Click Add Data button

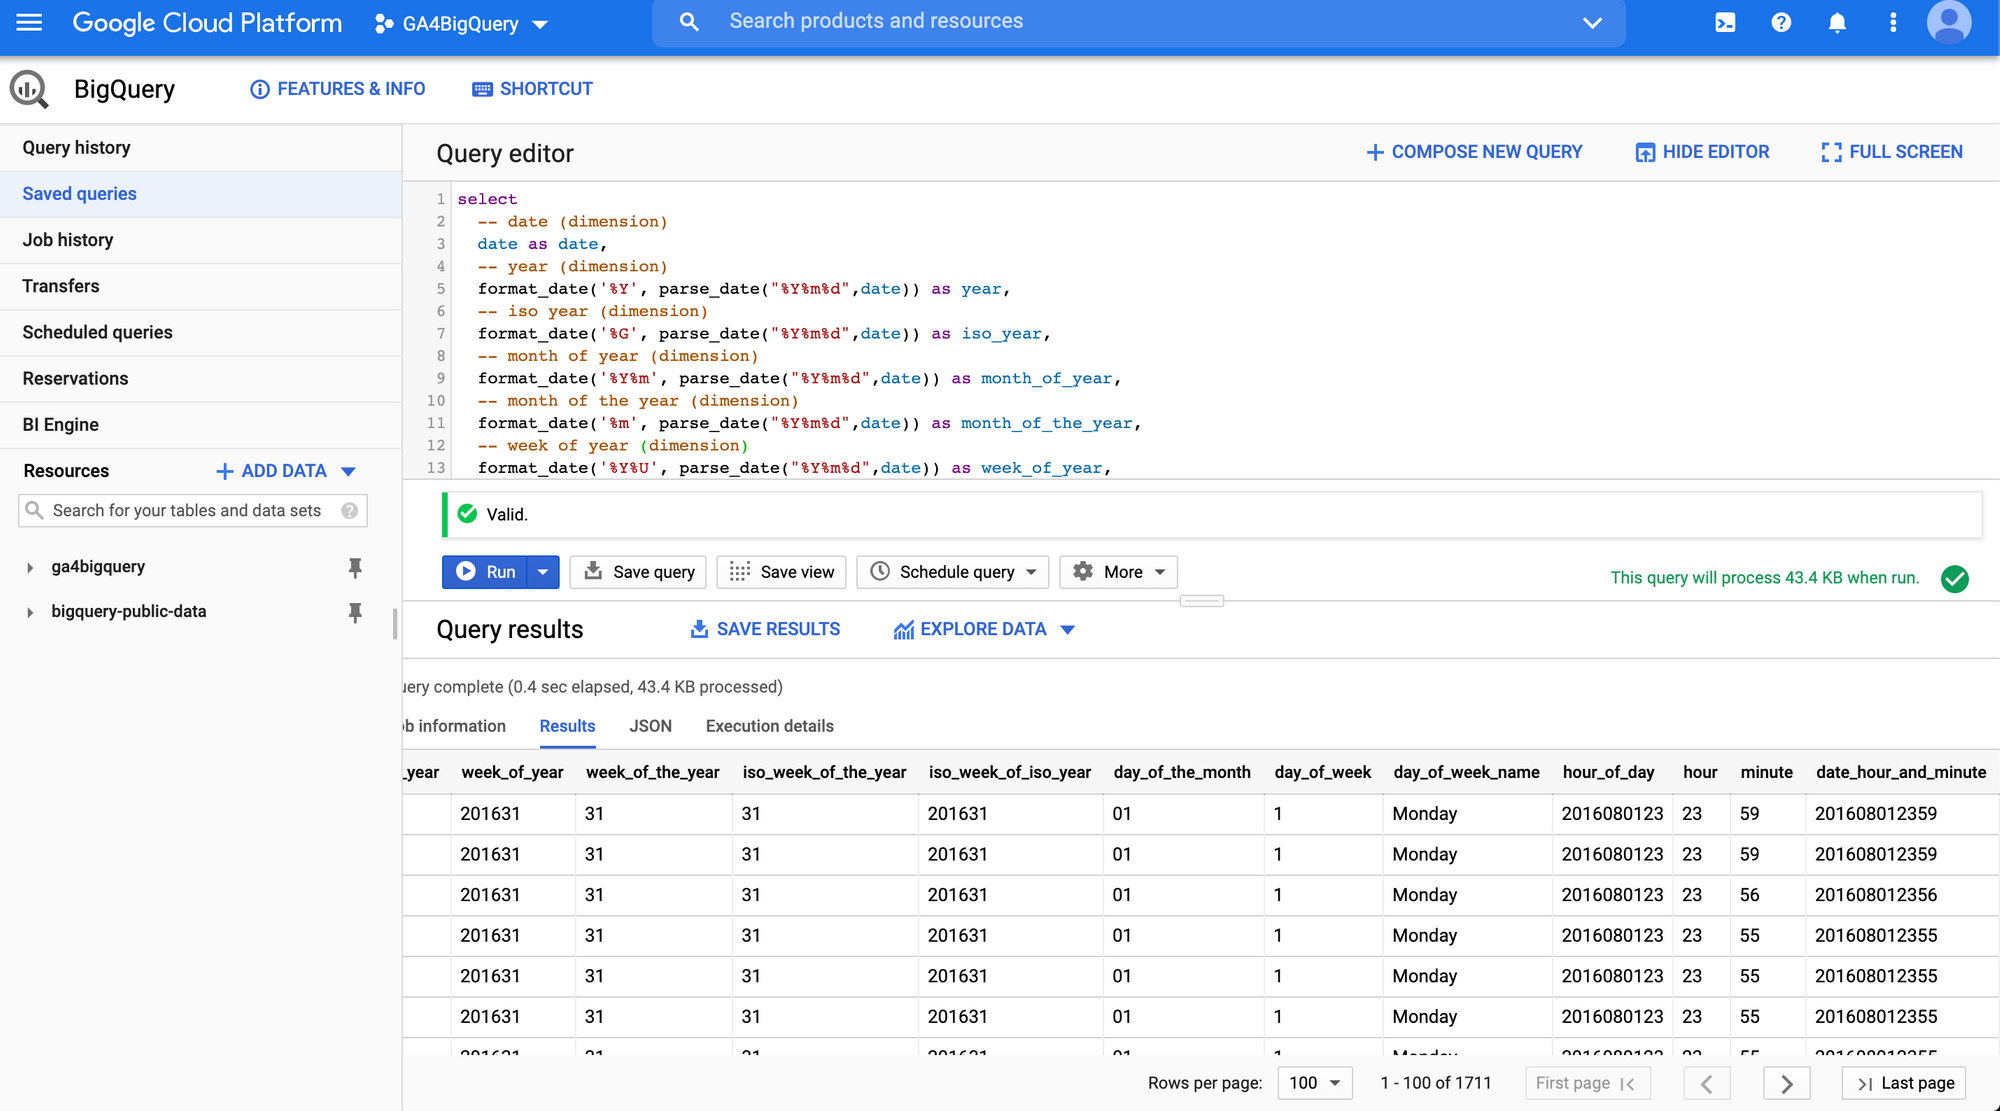[x=286, y=471]
